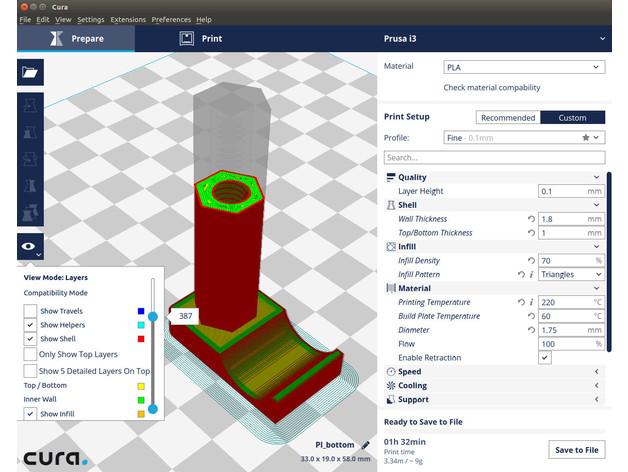628x472 pixels.
Task: Collapse the Shell section chevron
Action: click(x=596, y=205)
